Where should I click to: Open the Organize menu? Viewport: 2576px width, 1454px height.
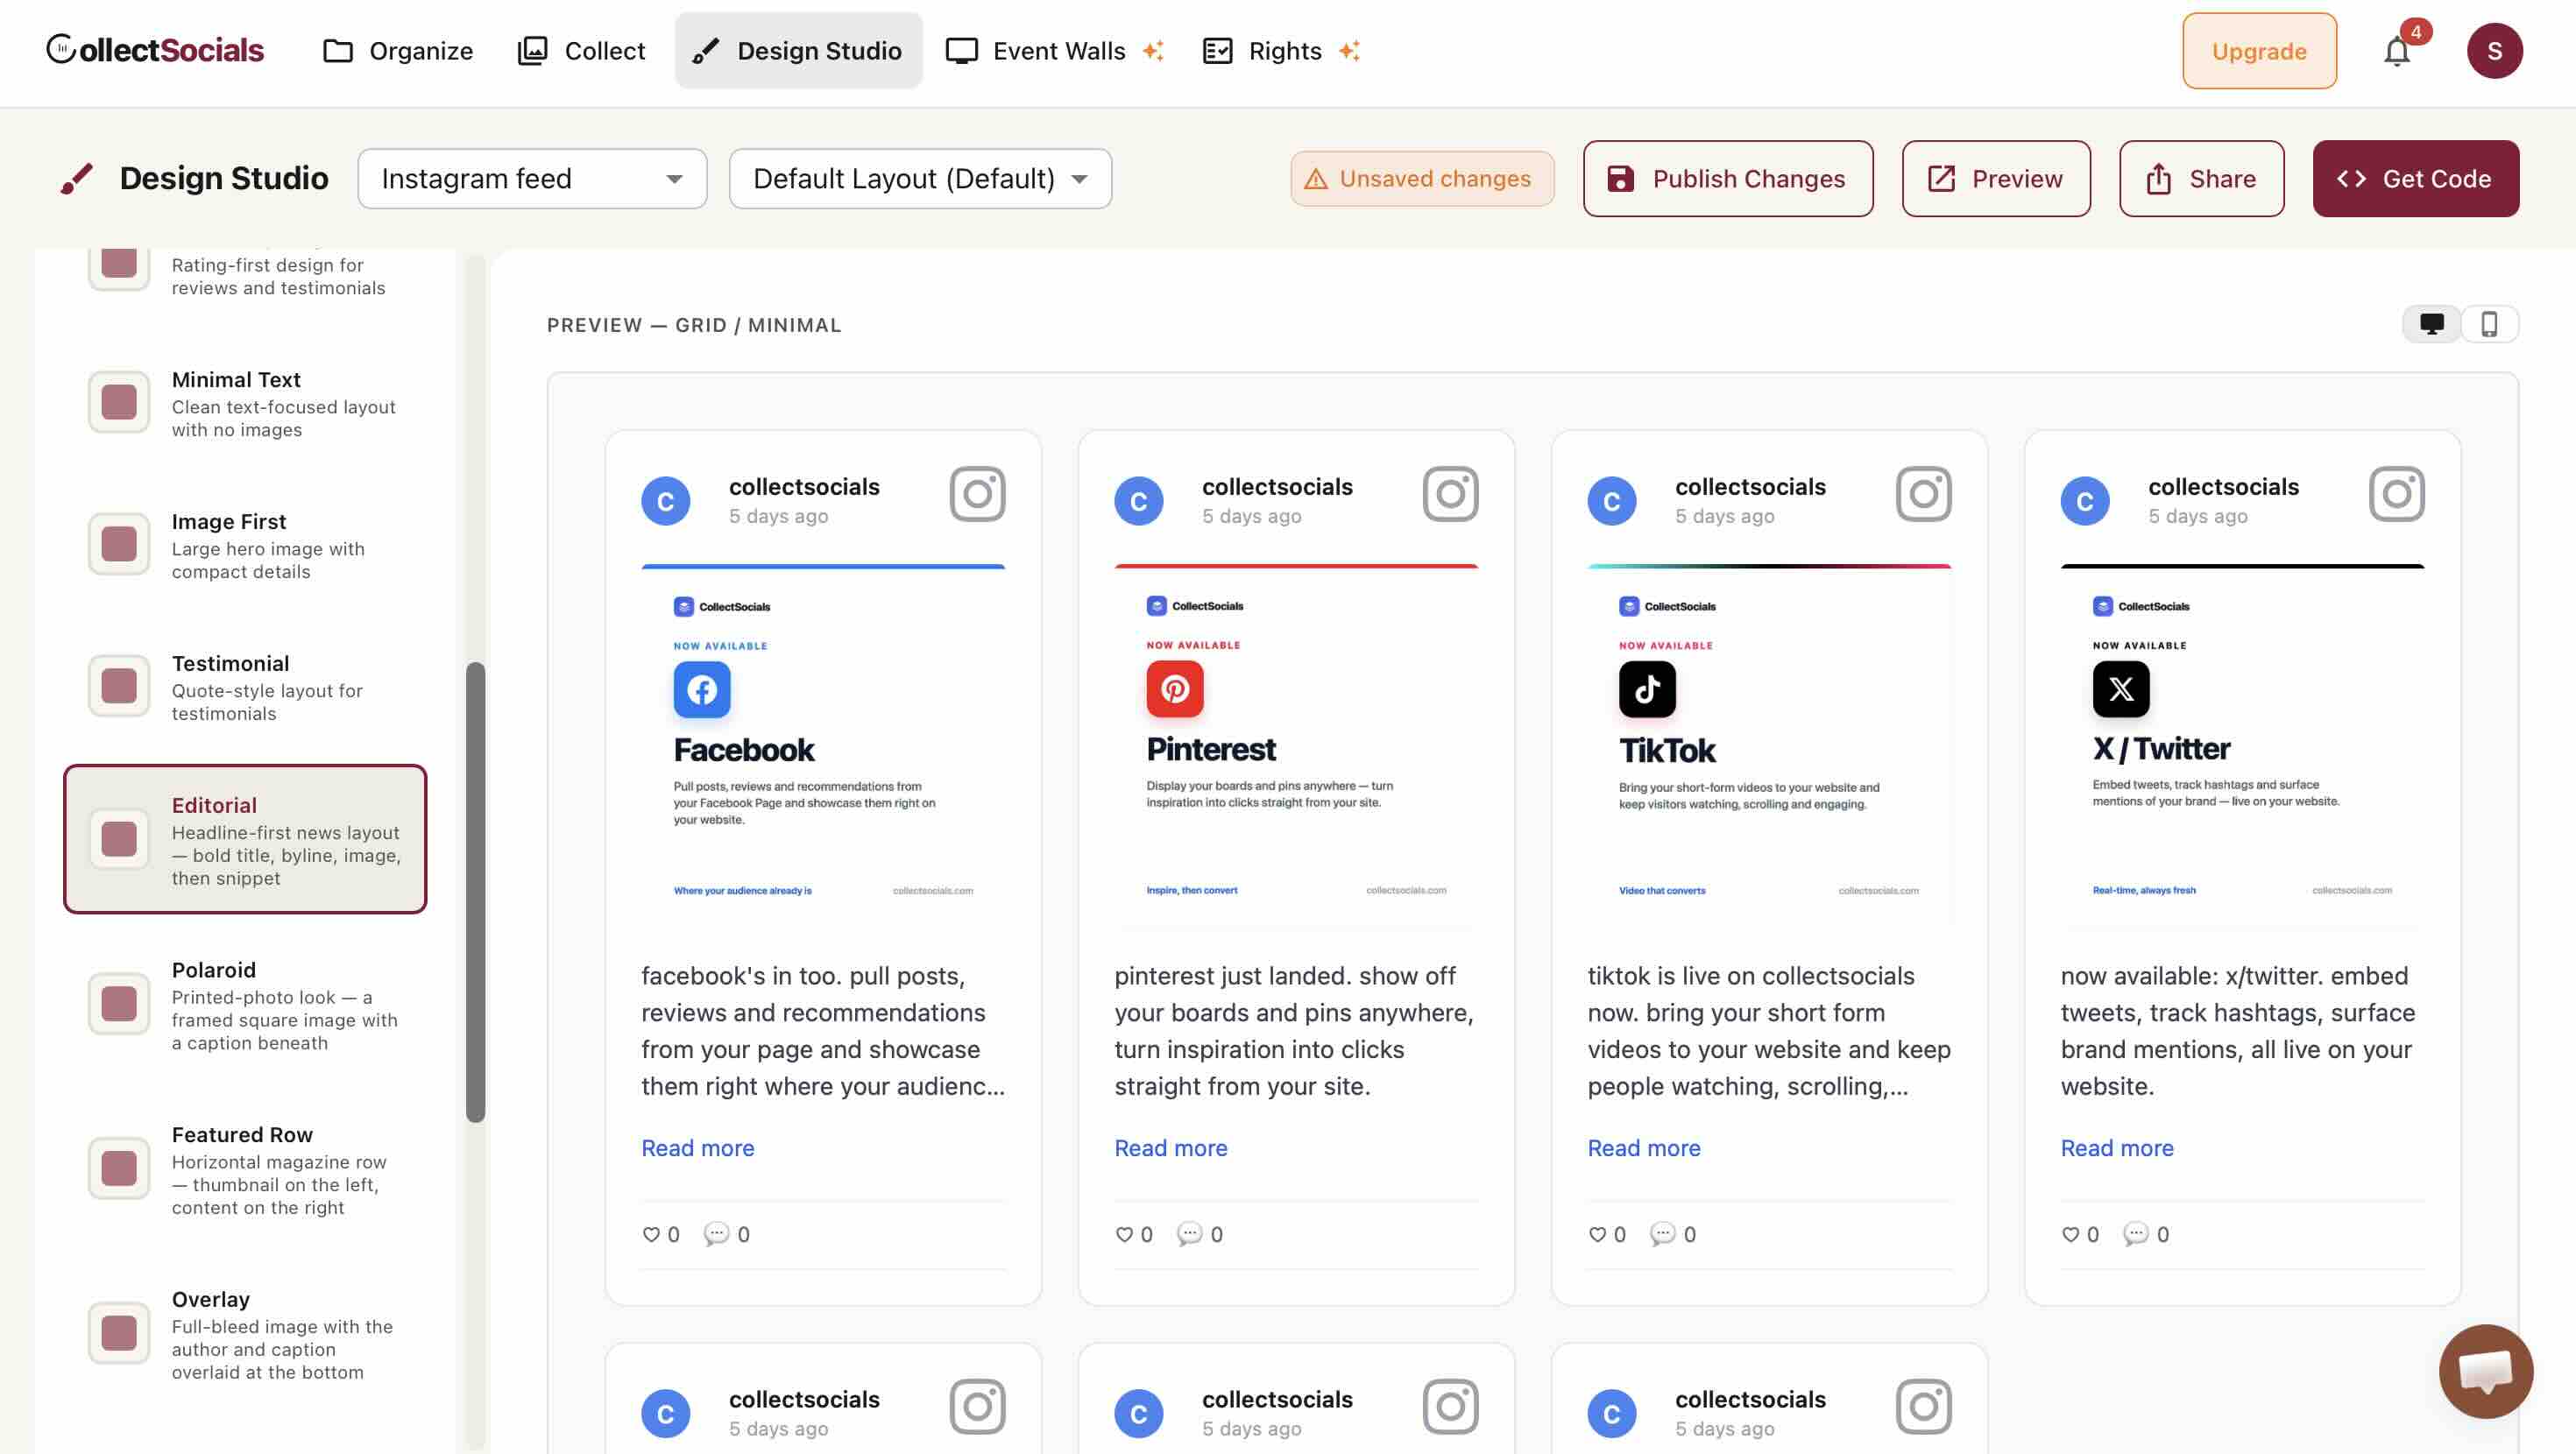point(398,51)
